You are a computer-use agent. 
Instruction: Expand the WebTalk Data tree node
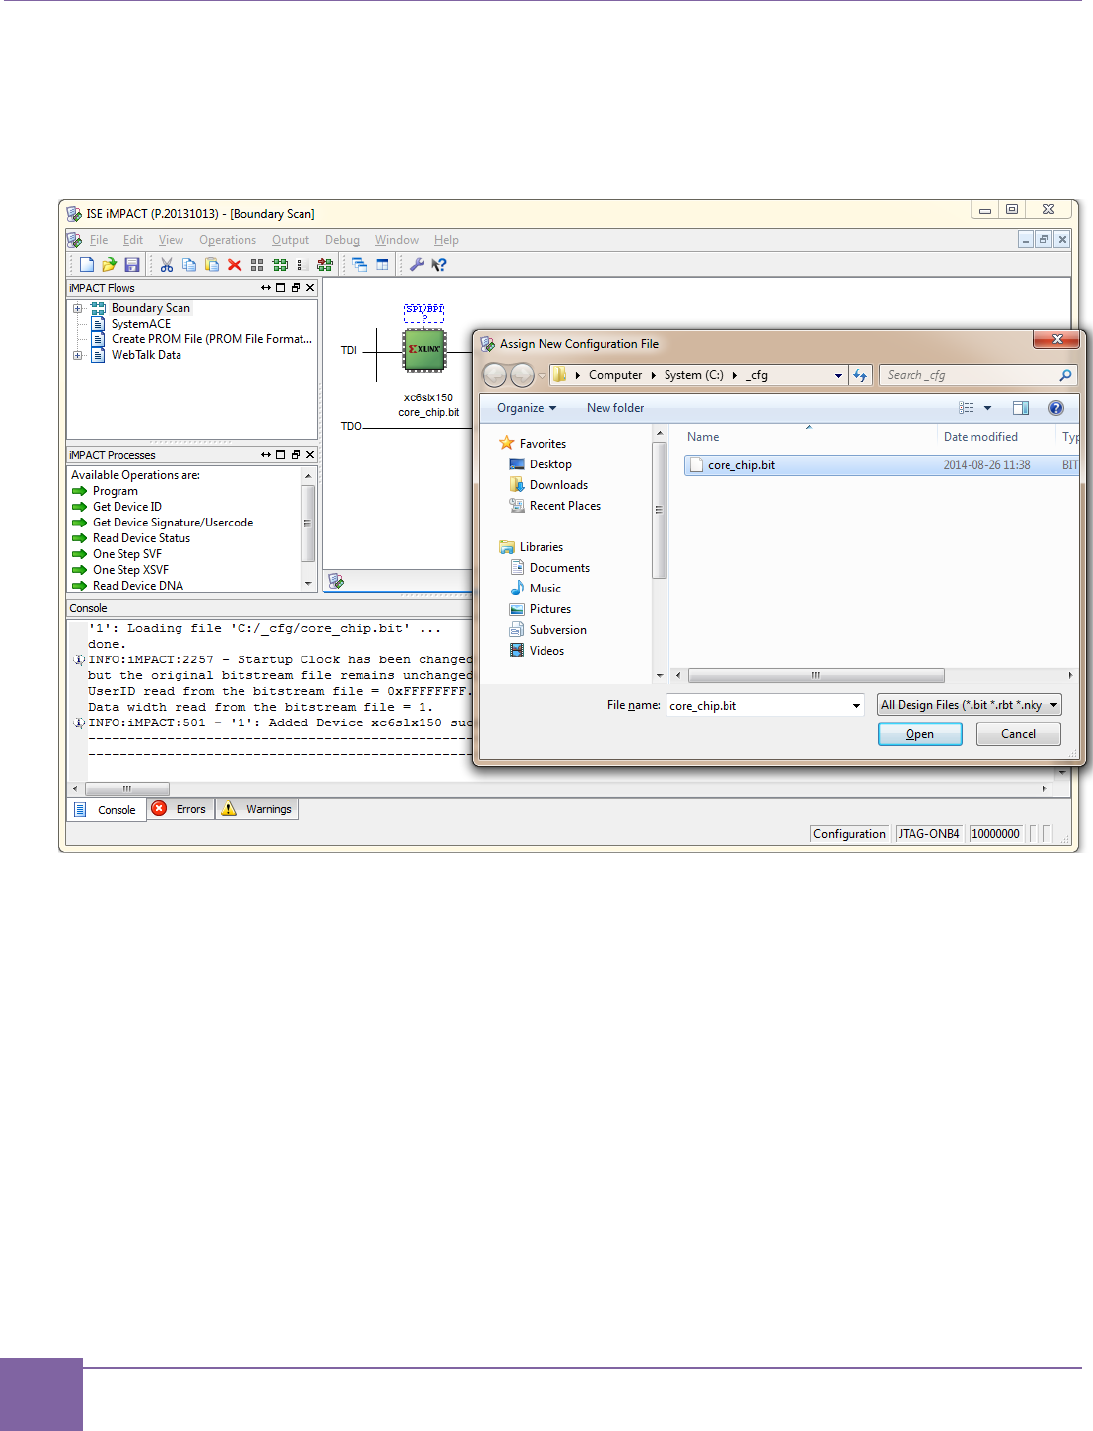77,355
